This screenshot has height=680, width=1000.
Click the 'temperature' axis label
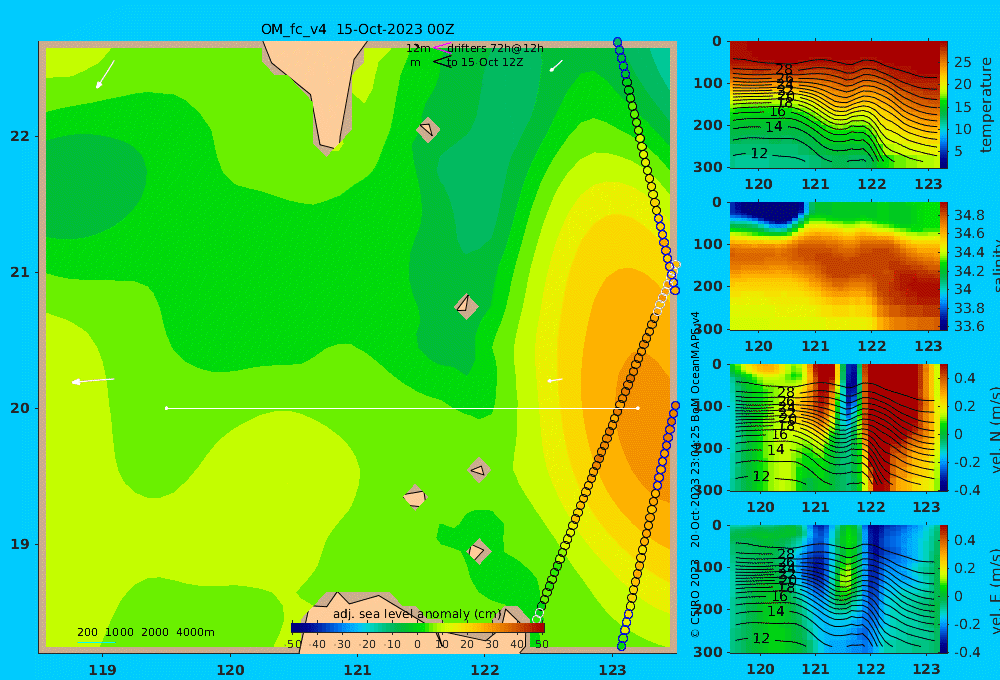click(x=986, y=105)
